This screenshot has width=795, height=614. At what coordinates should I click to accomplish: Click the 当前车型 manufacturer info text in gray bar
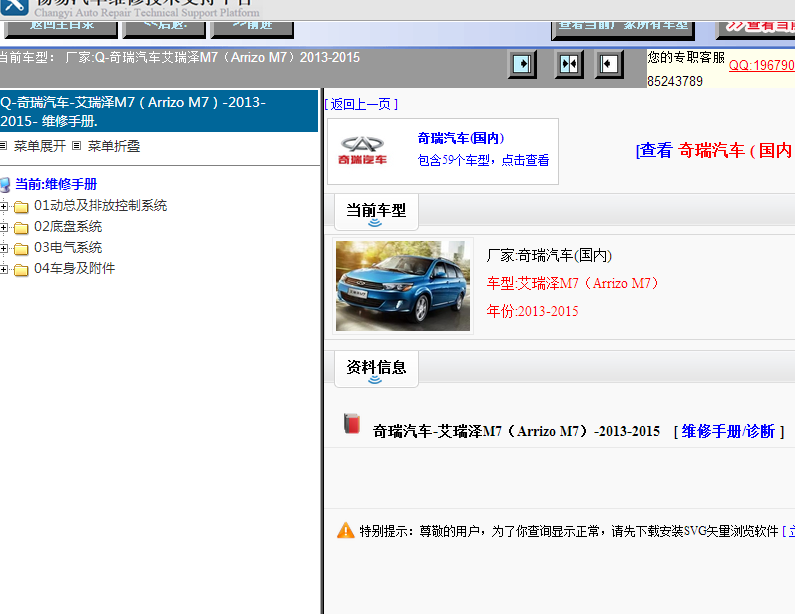(180, 57)
